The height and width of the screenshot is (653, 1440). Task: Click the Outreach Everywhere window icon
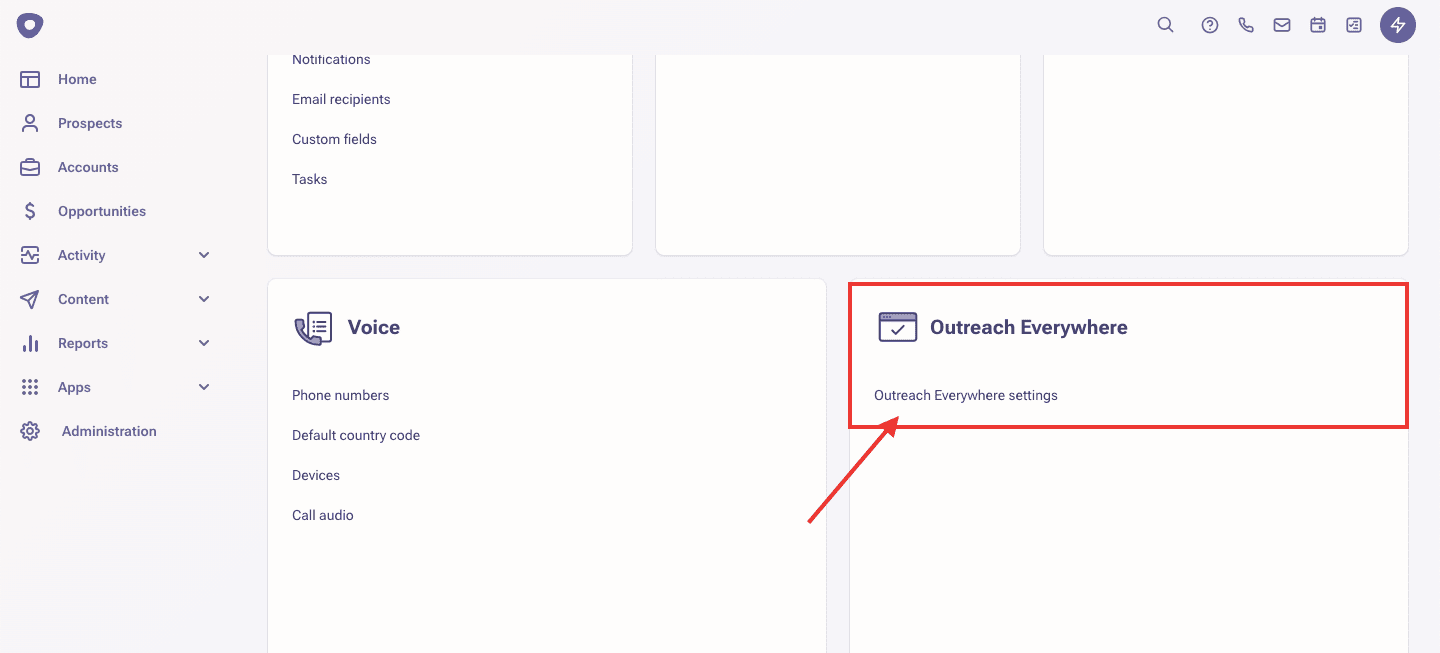pyautogui.click(x=898, y=327)
